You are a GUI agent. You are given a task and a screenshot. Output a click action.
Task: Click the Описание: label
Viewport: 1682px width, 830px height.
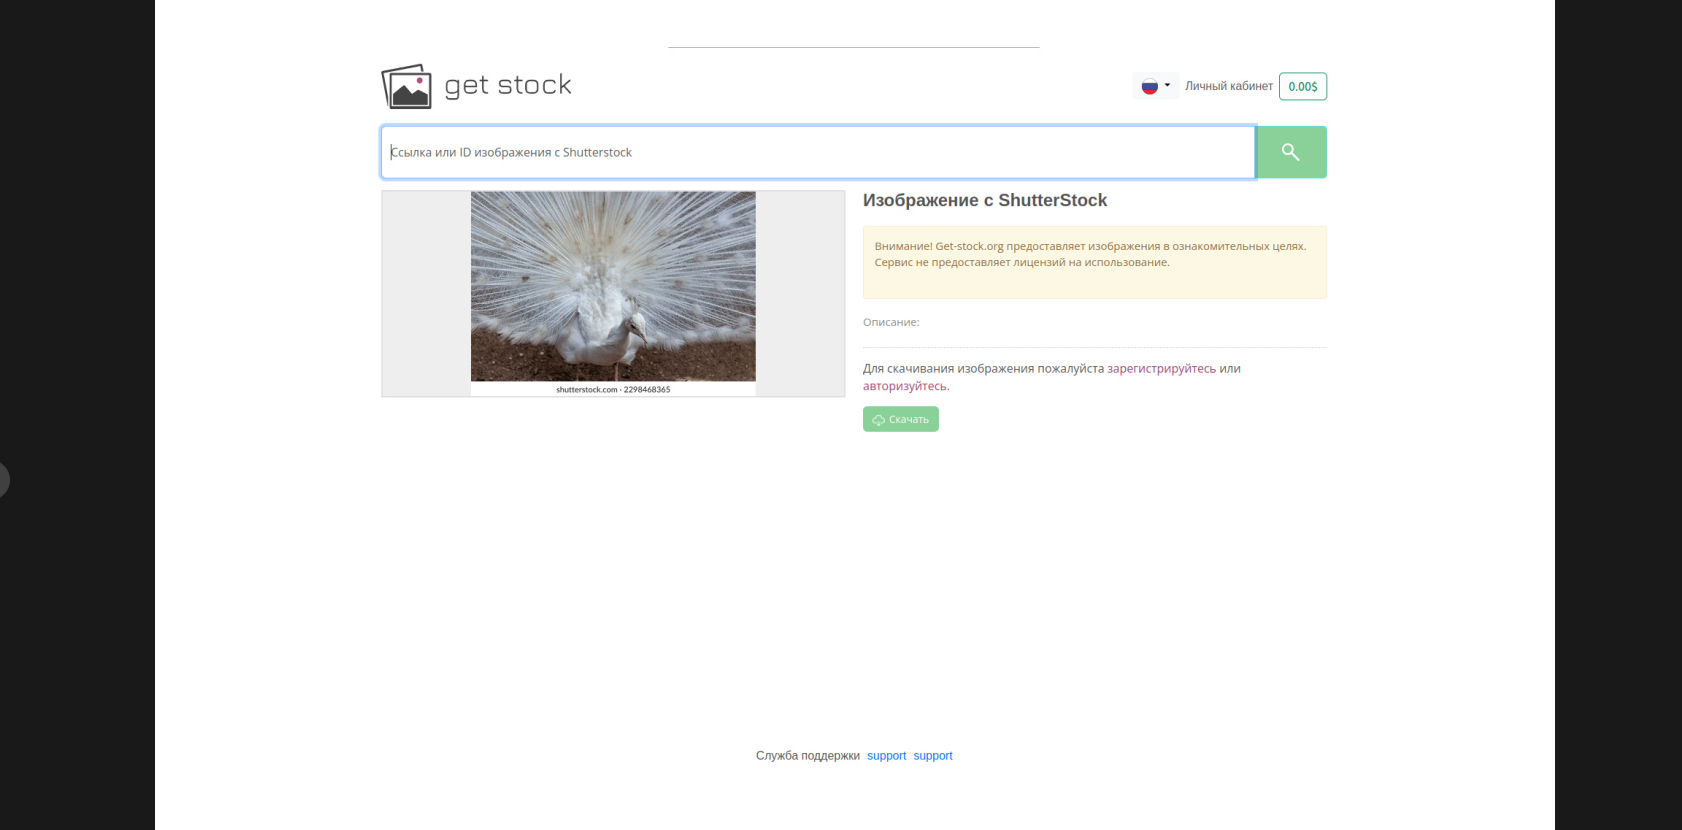click(x=891, y=322)
